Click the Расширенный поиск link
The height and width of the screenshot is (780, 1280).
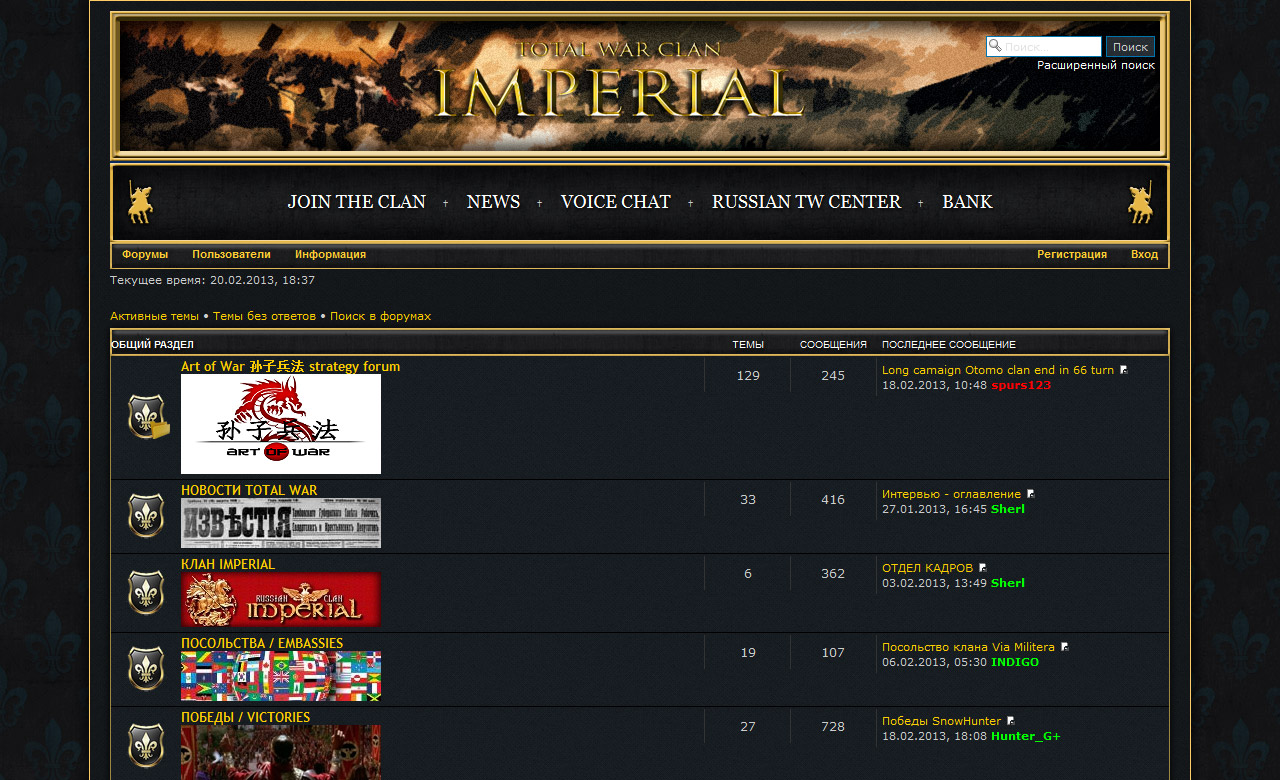pos(1095,65)
